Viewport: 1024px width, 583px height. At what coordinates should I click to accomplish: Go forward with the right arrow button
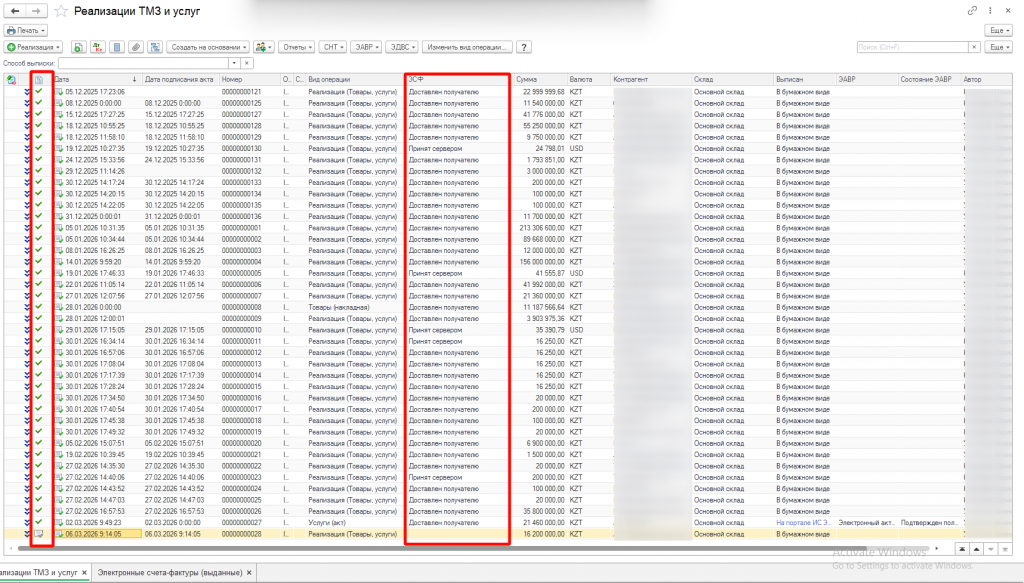pyautogui.click(x=37, y=11)
